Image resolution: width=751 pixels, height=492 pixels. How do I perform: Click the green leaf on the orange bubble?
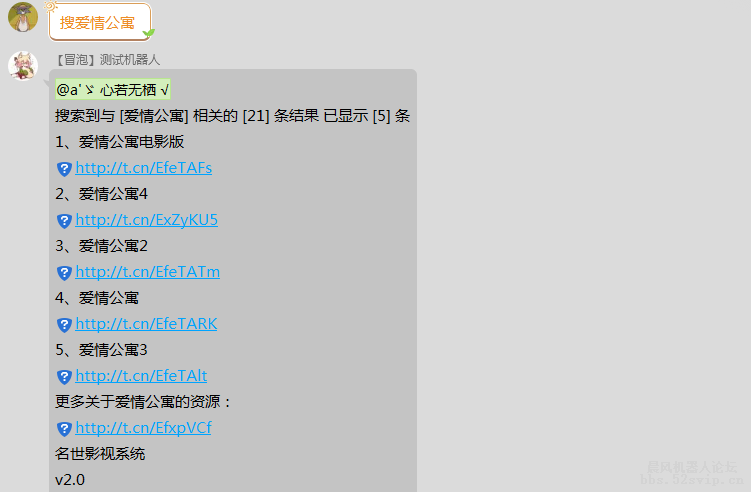coord(149,33)
